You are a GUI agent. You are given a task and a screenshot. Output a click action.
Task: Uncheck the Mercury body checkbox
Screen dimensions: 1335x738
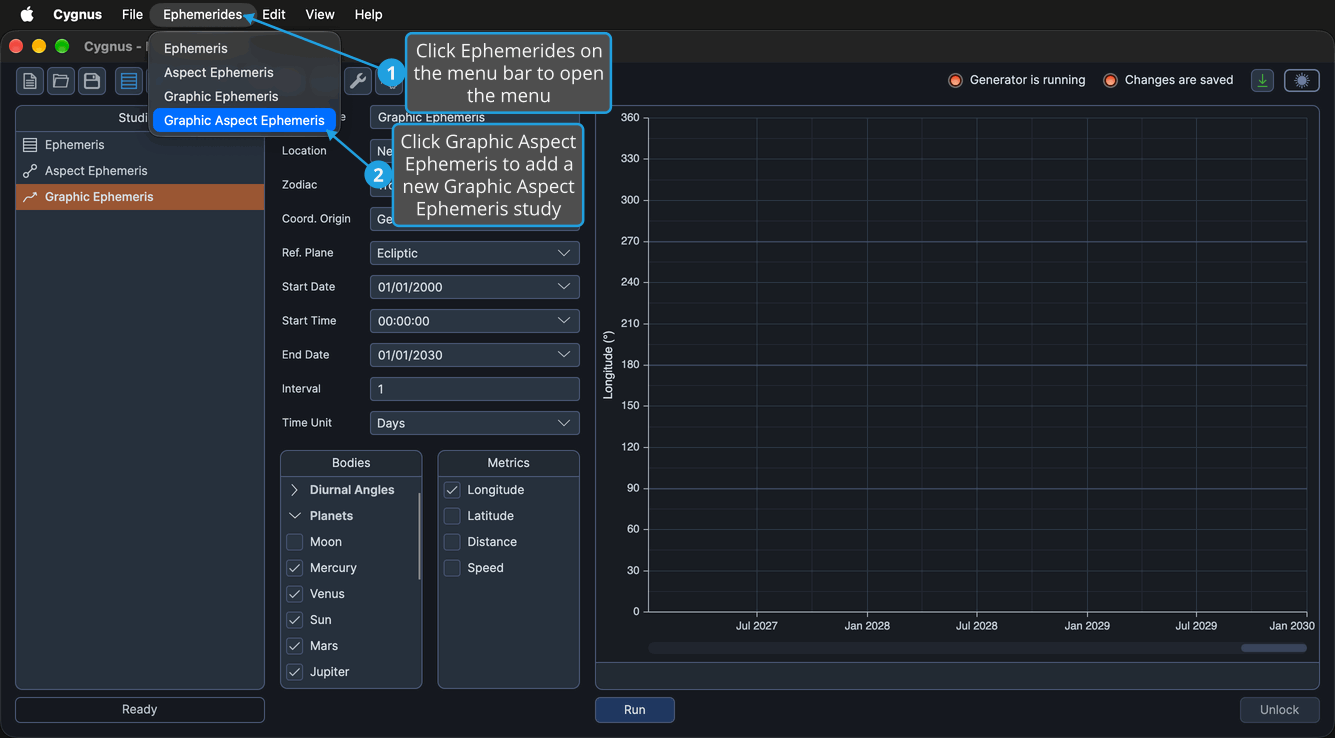point(295,568)
